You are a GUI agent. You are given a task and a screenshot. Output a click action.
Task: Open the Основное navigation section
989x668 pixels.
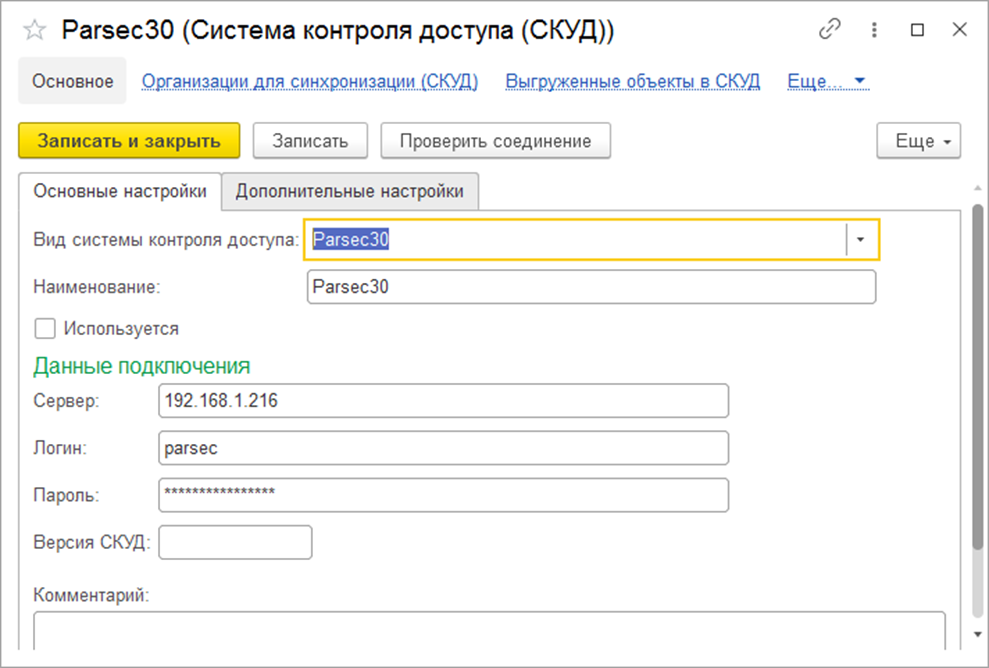(72, 81)
